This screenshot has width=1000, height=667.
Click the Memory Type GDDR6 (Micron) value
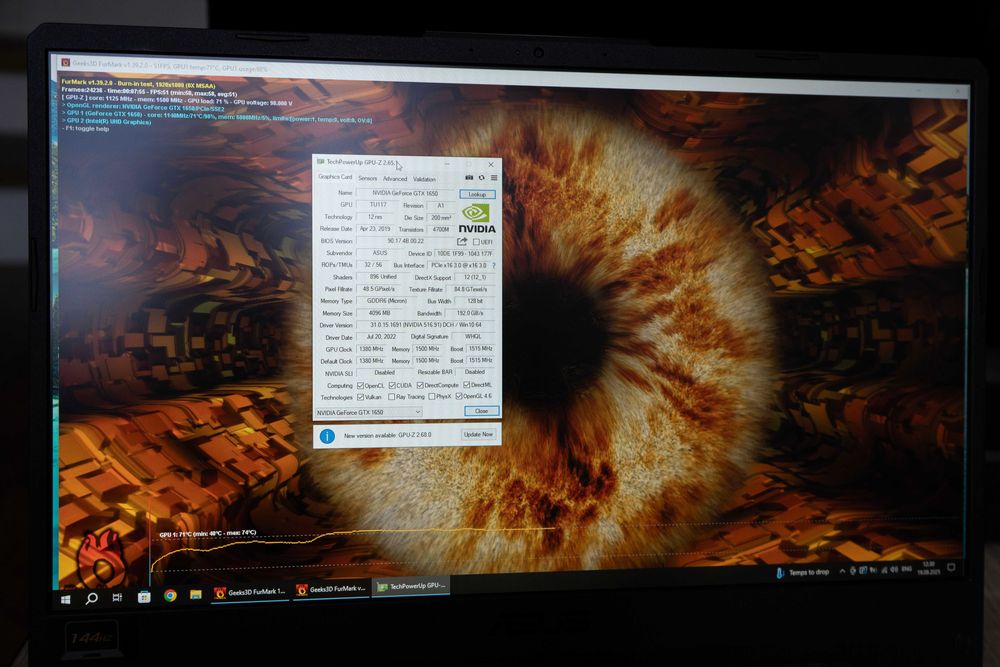386,301
